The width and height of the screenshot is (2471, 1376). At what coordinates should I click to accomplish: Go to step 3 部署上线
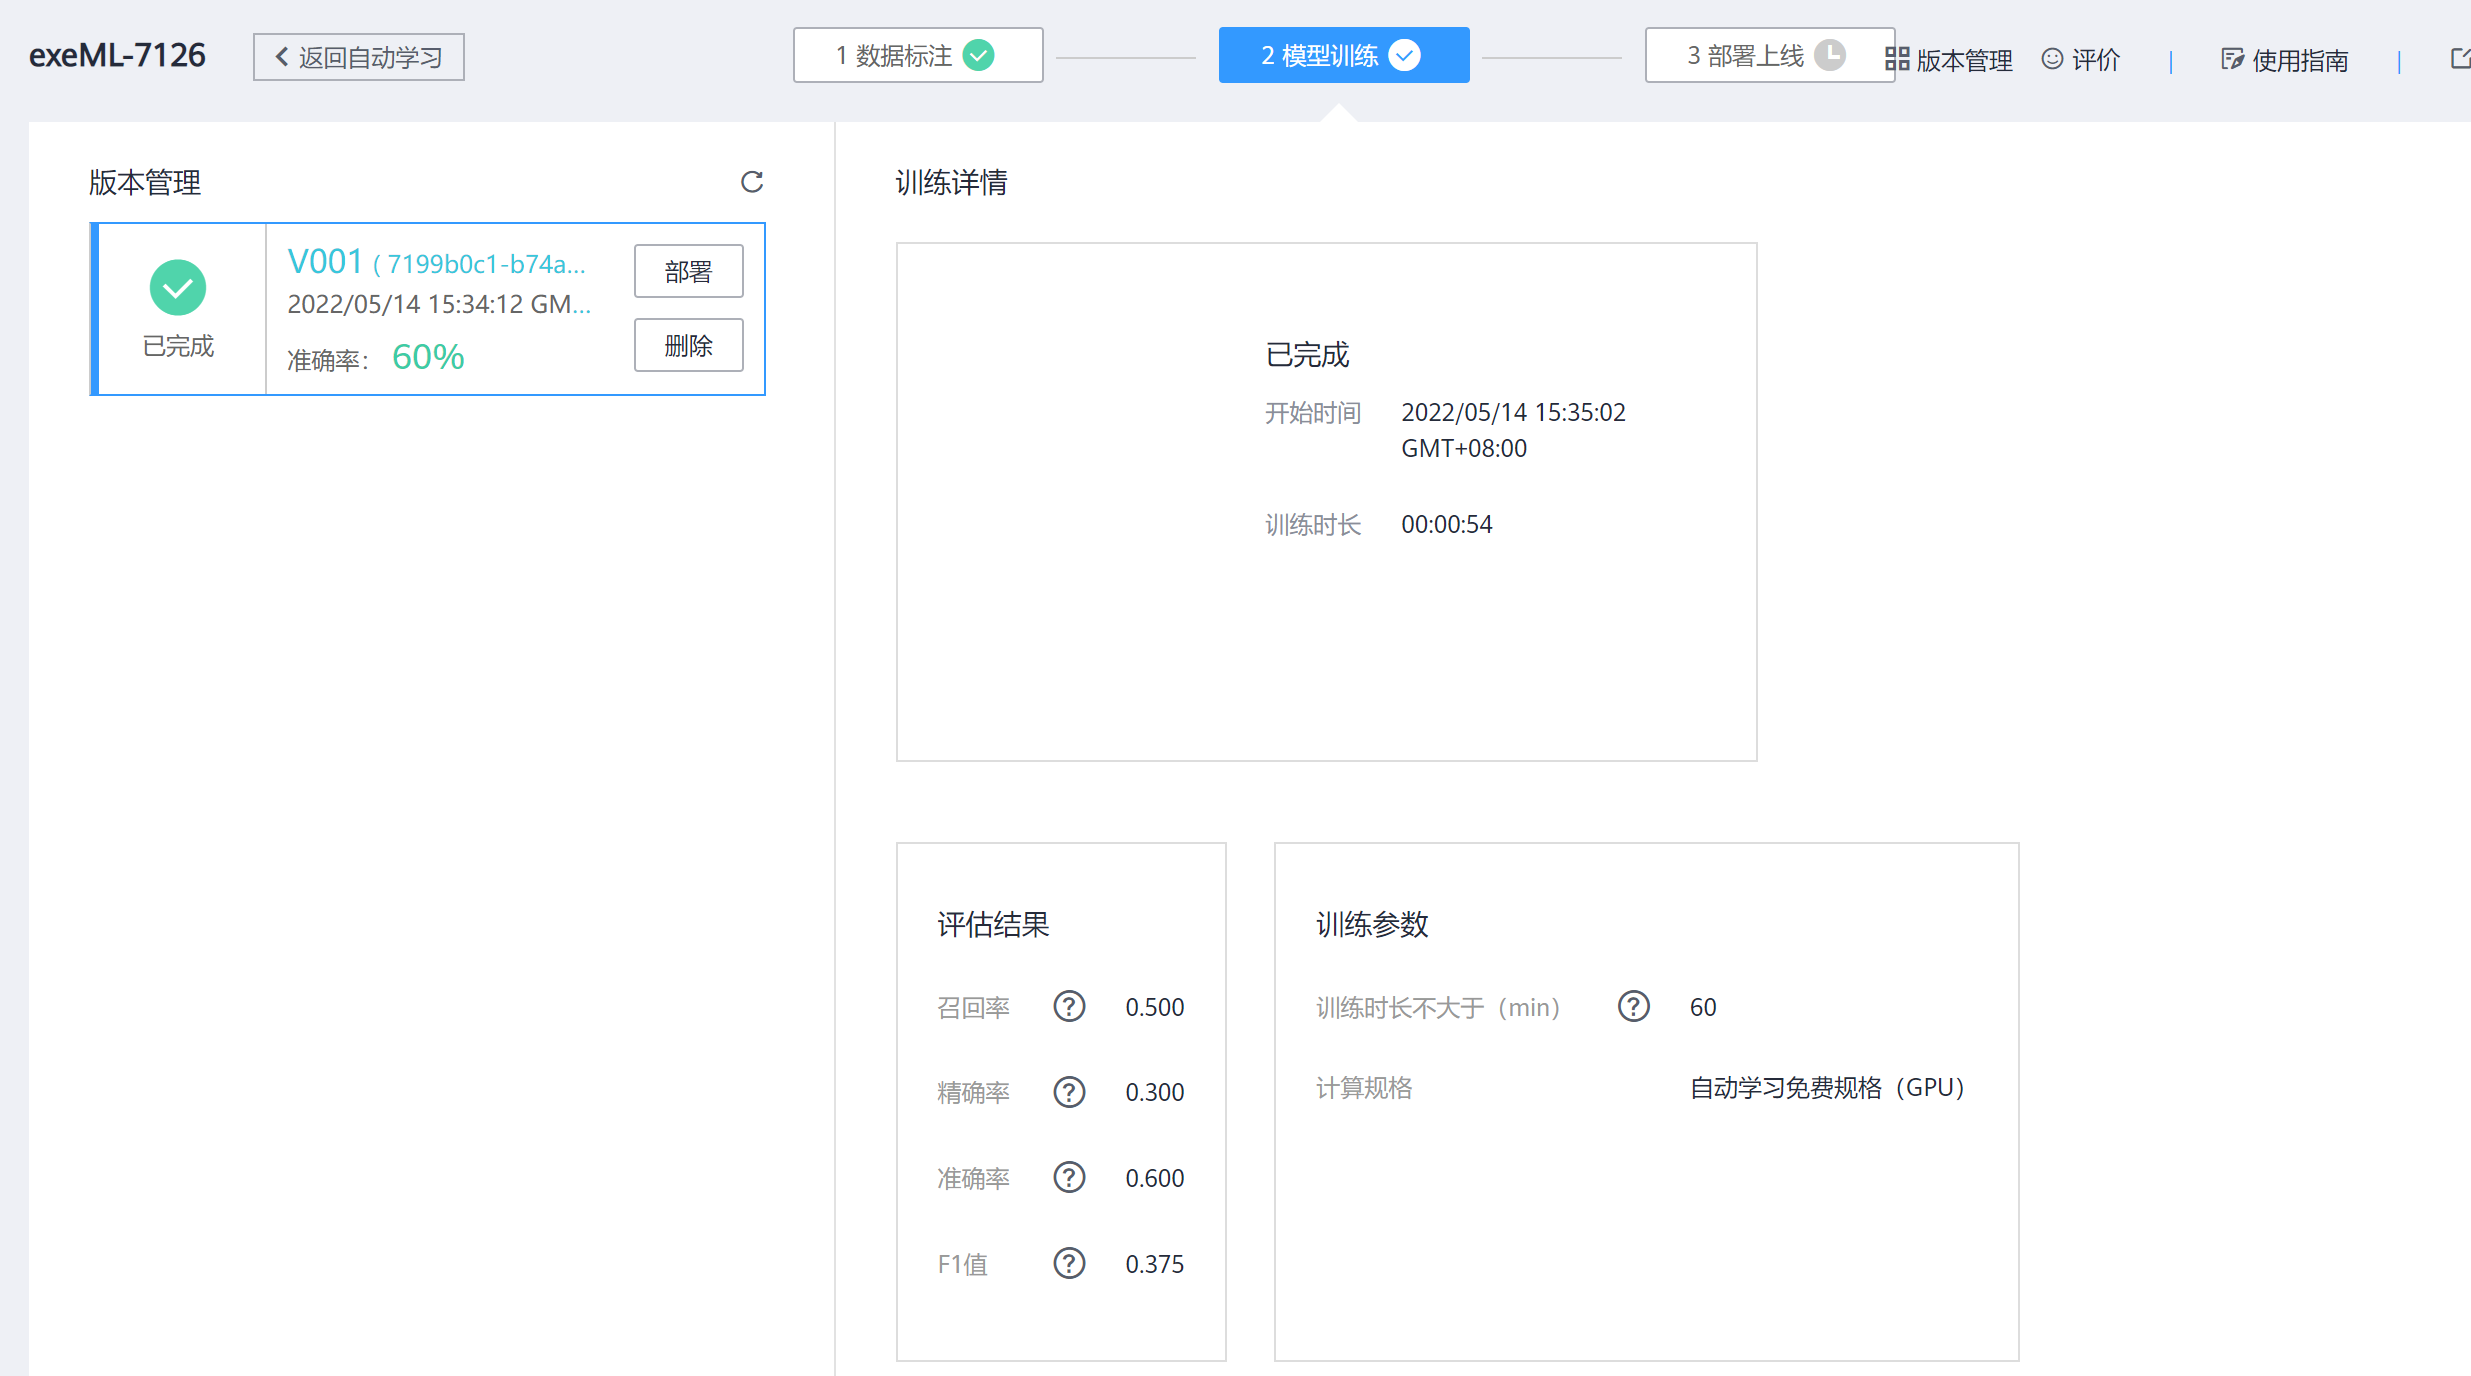[1770, 55]
